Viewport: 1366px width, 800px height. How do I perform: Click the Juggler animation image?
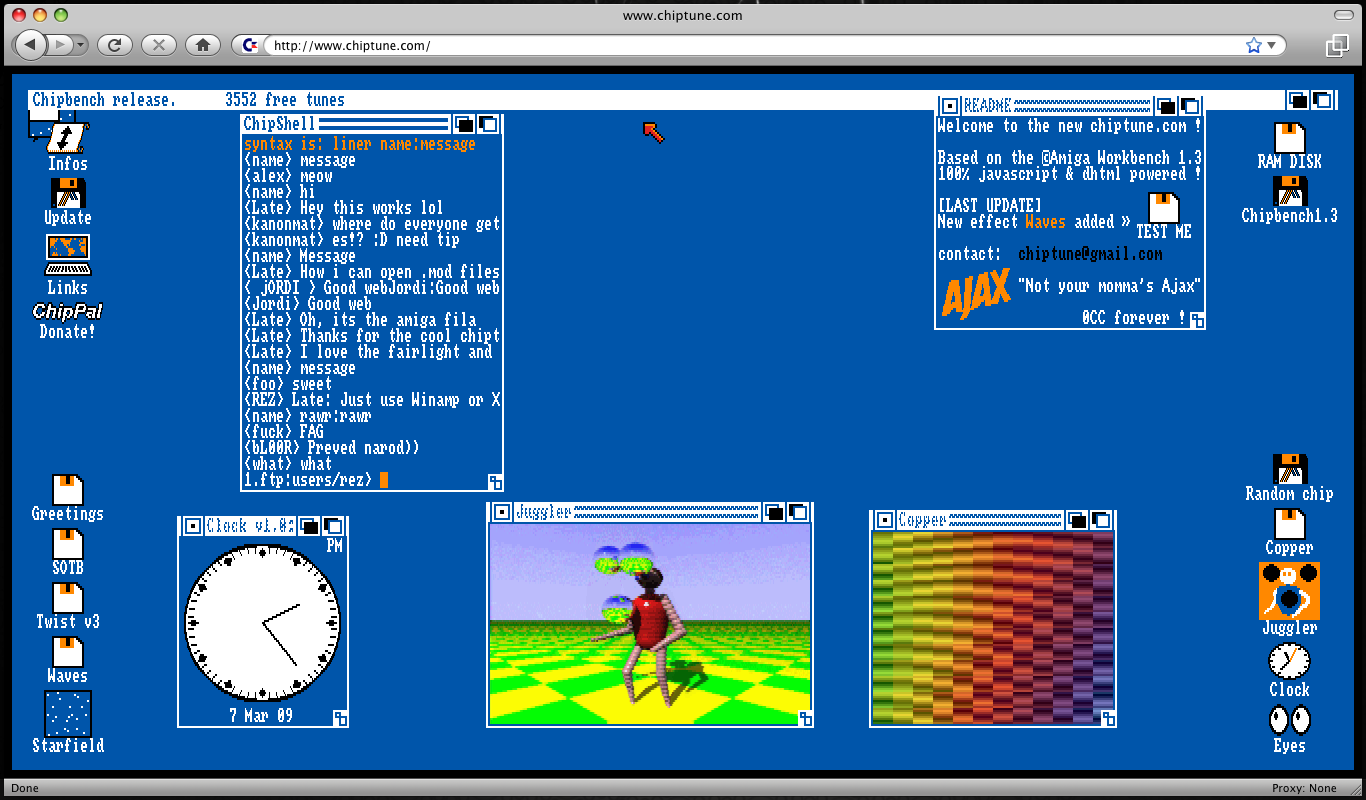[x=650, y=623]
